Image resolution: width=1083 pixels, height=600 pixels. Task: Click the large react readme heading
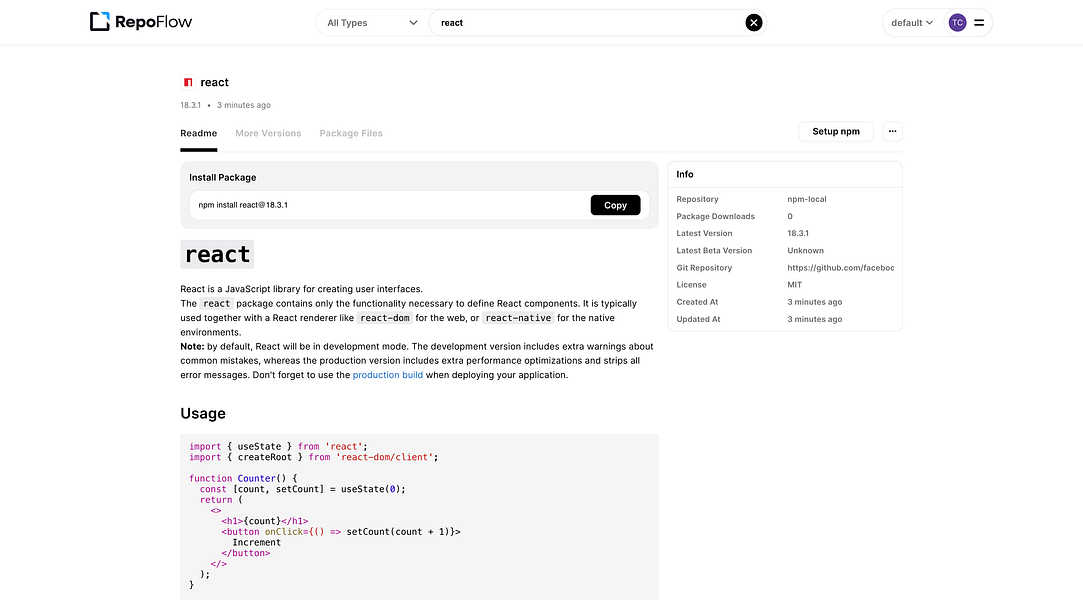217,254
